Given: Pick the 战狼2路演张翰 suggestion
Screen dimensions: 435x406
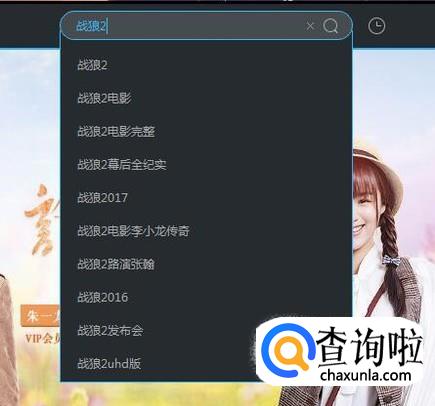Looking at the screenshot, I should 206,264.
